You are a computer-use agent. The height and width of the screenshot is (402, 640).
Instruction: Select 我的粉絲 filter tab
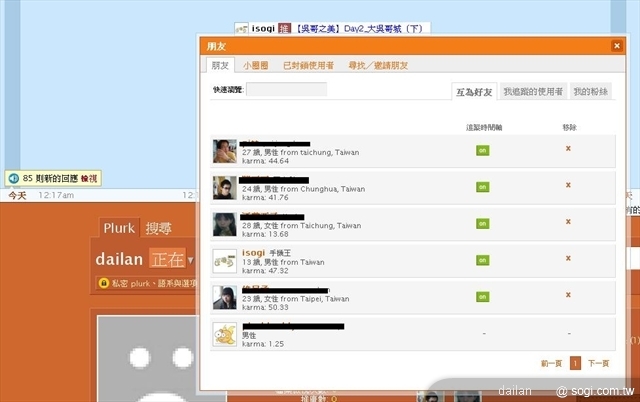[x=591, y=92]
